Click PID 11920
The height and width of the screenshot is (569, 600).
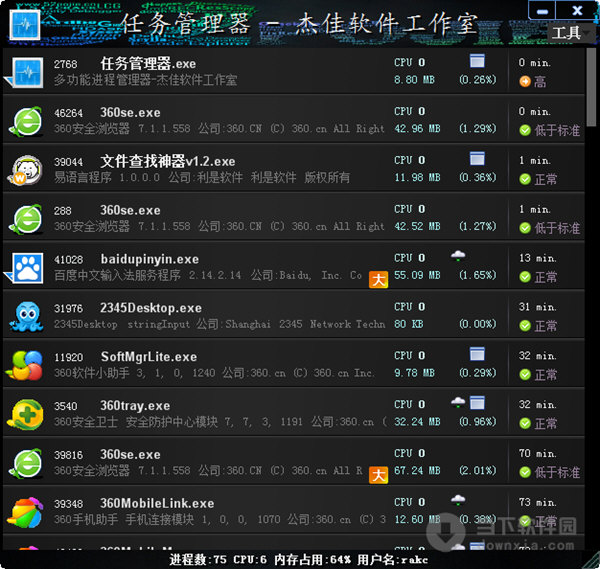pos(68,357)
